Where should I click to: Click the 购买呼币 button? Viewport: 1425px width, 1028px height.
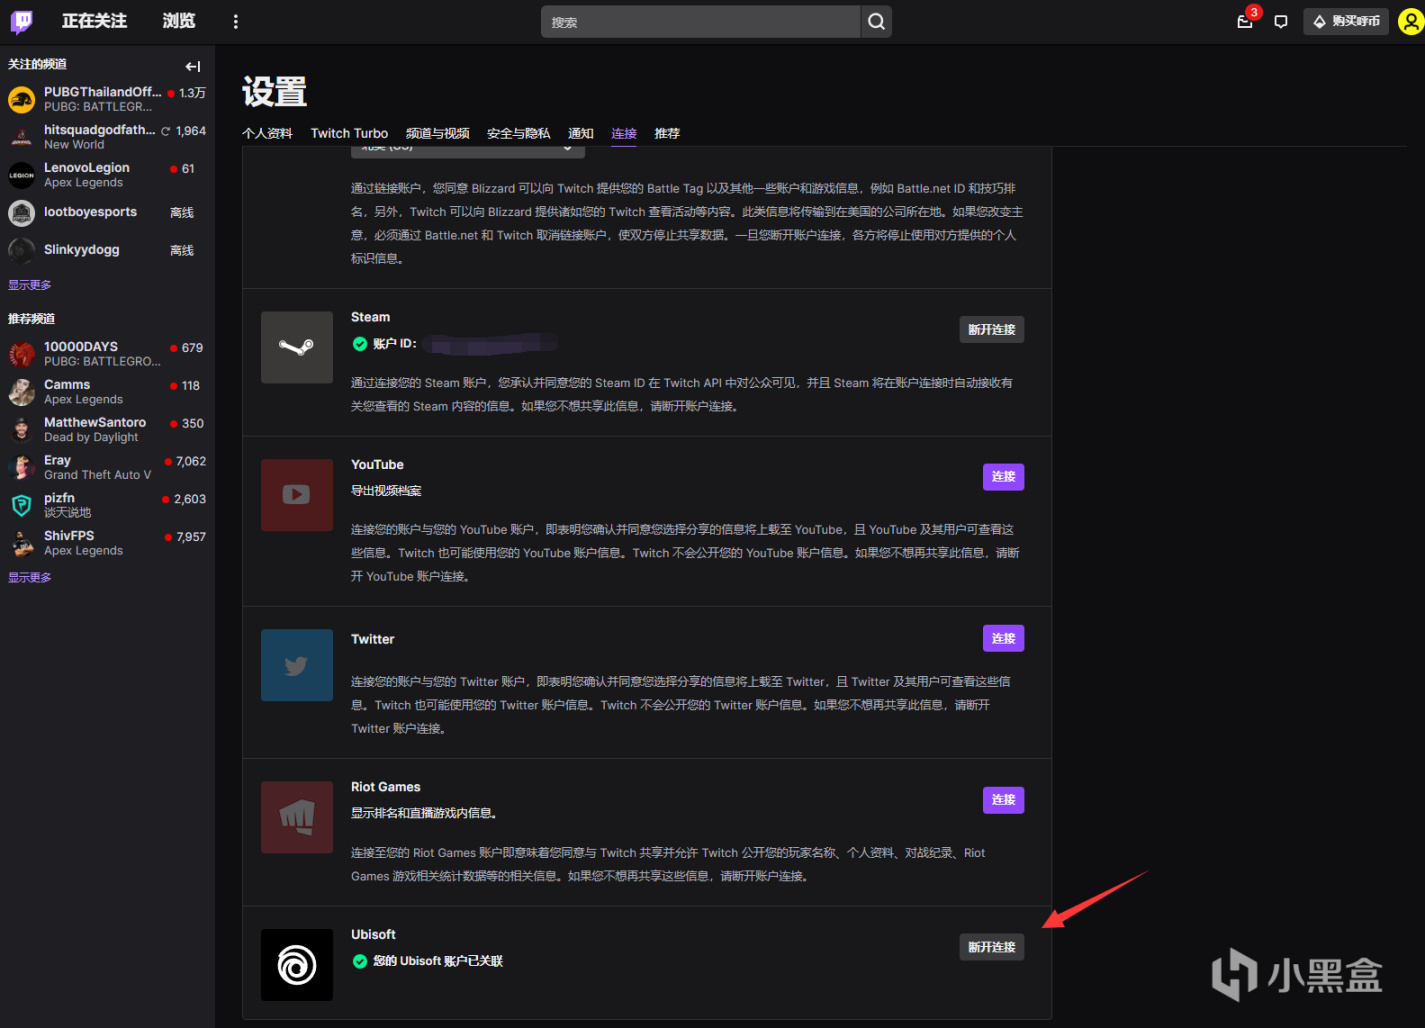point(1346,21)
